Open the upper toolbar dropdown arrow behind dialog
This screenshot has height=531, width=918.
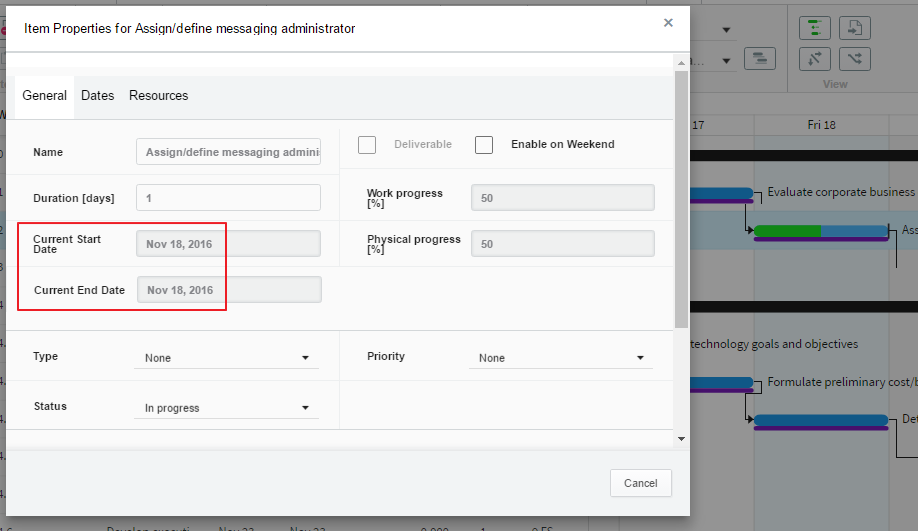726,30
